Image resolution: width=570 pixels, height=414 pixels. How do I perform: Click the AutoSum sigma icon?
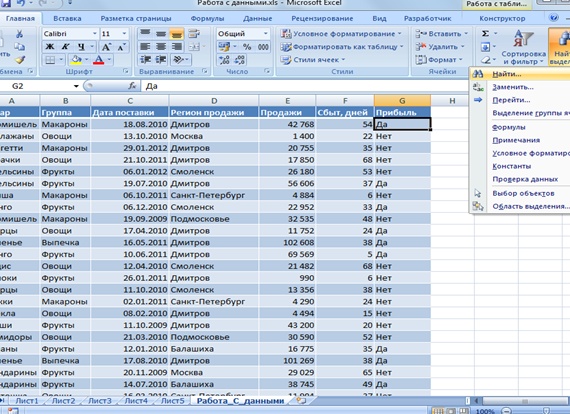485,34
